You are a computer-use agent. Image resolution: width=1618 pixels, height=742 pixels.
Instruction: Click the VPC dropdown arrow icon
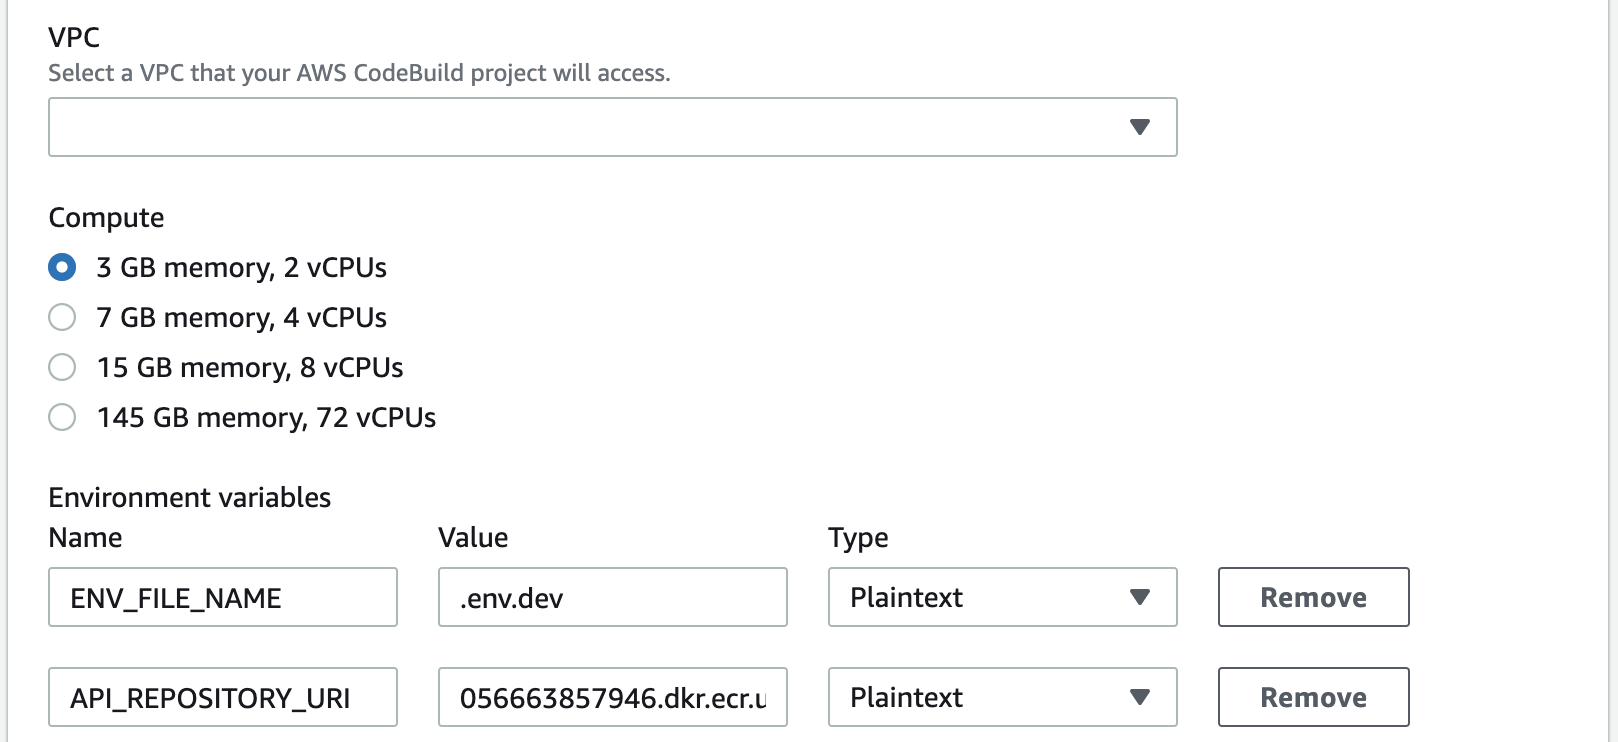click(1140, 127)
